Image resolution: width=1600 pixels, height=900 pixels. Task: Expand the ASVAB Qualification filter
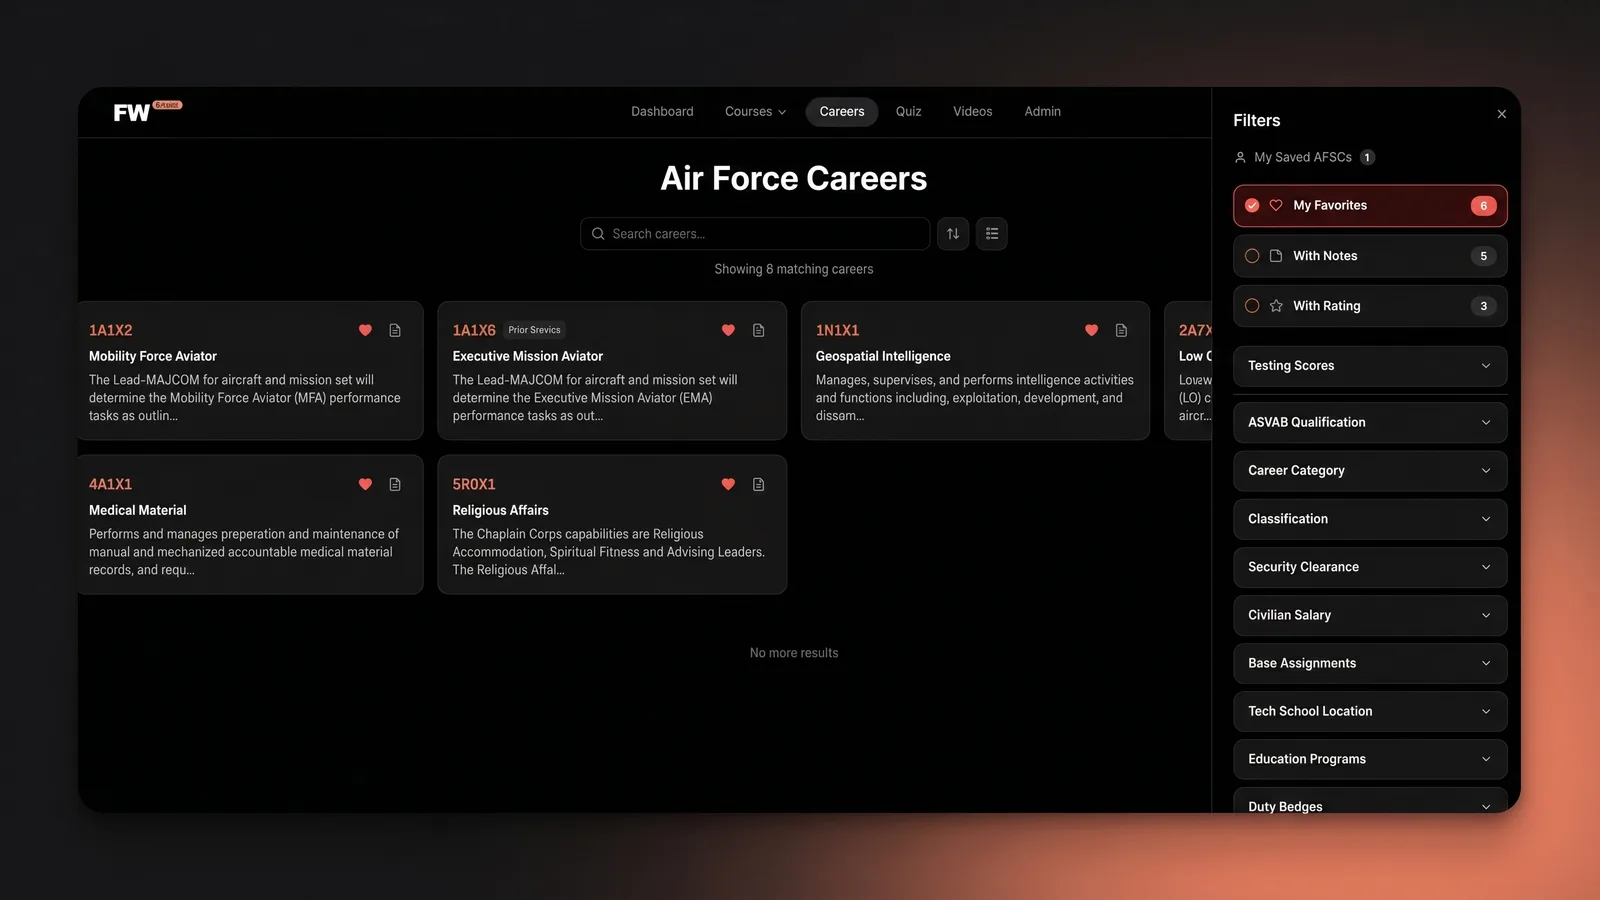click(x=1370, y=422)
